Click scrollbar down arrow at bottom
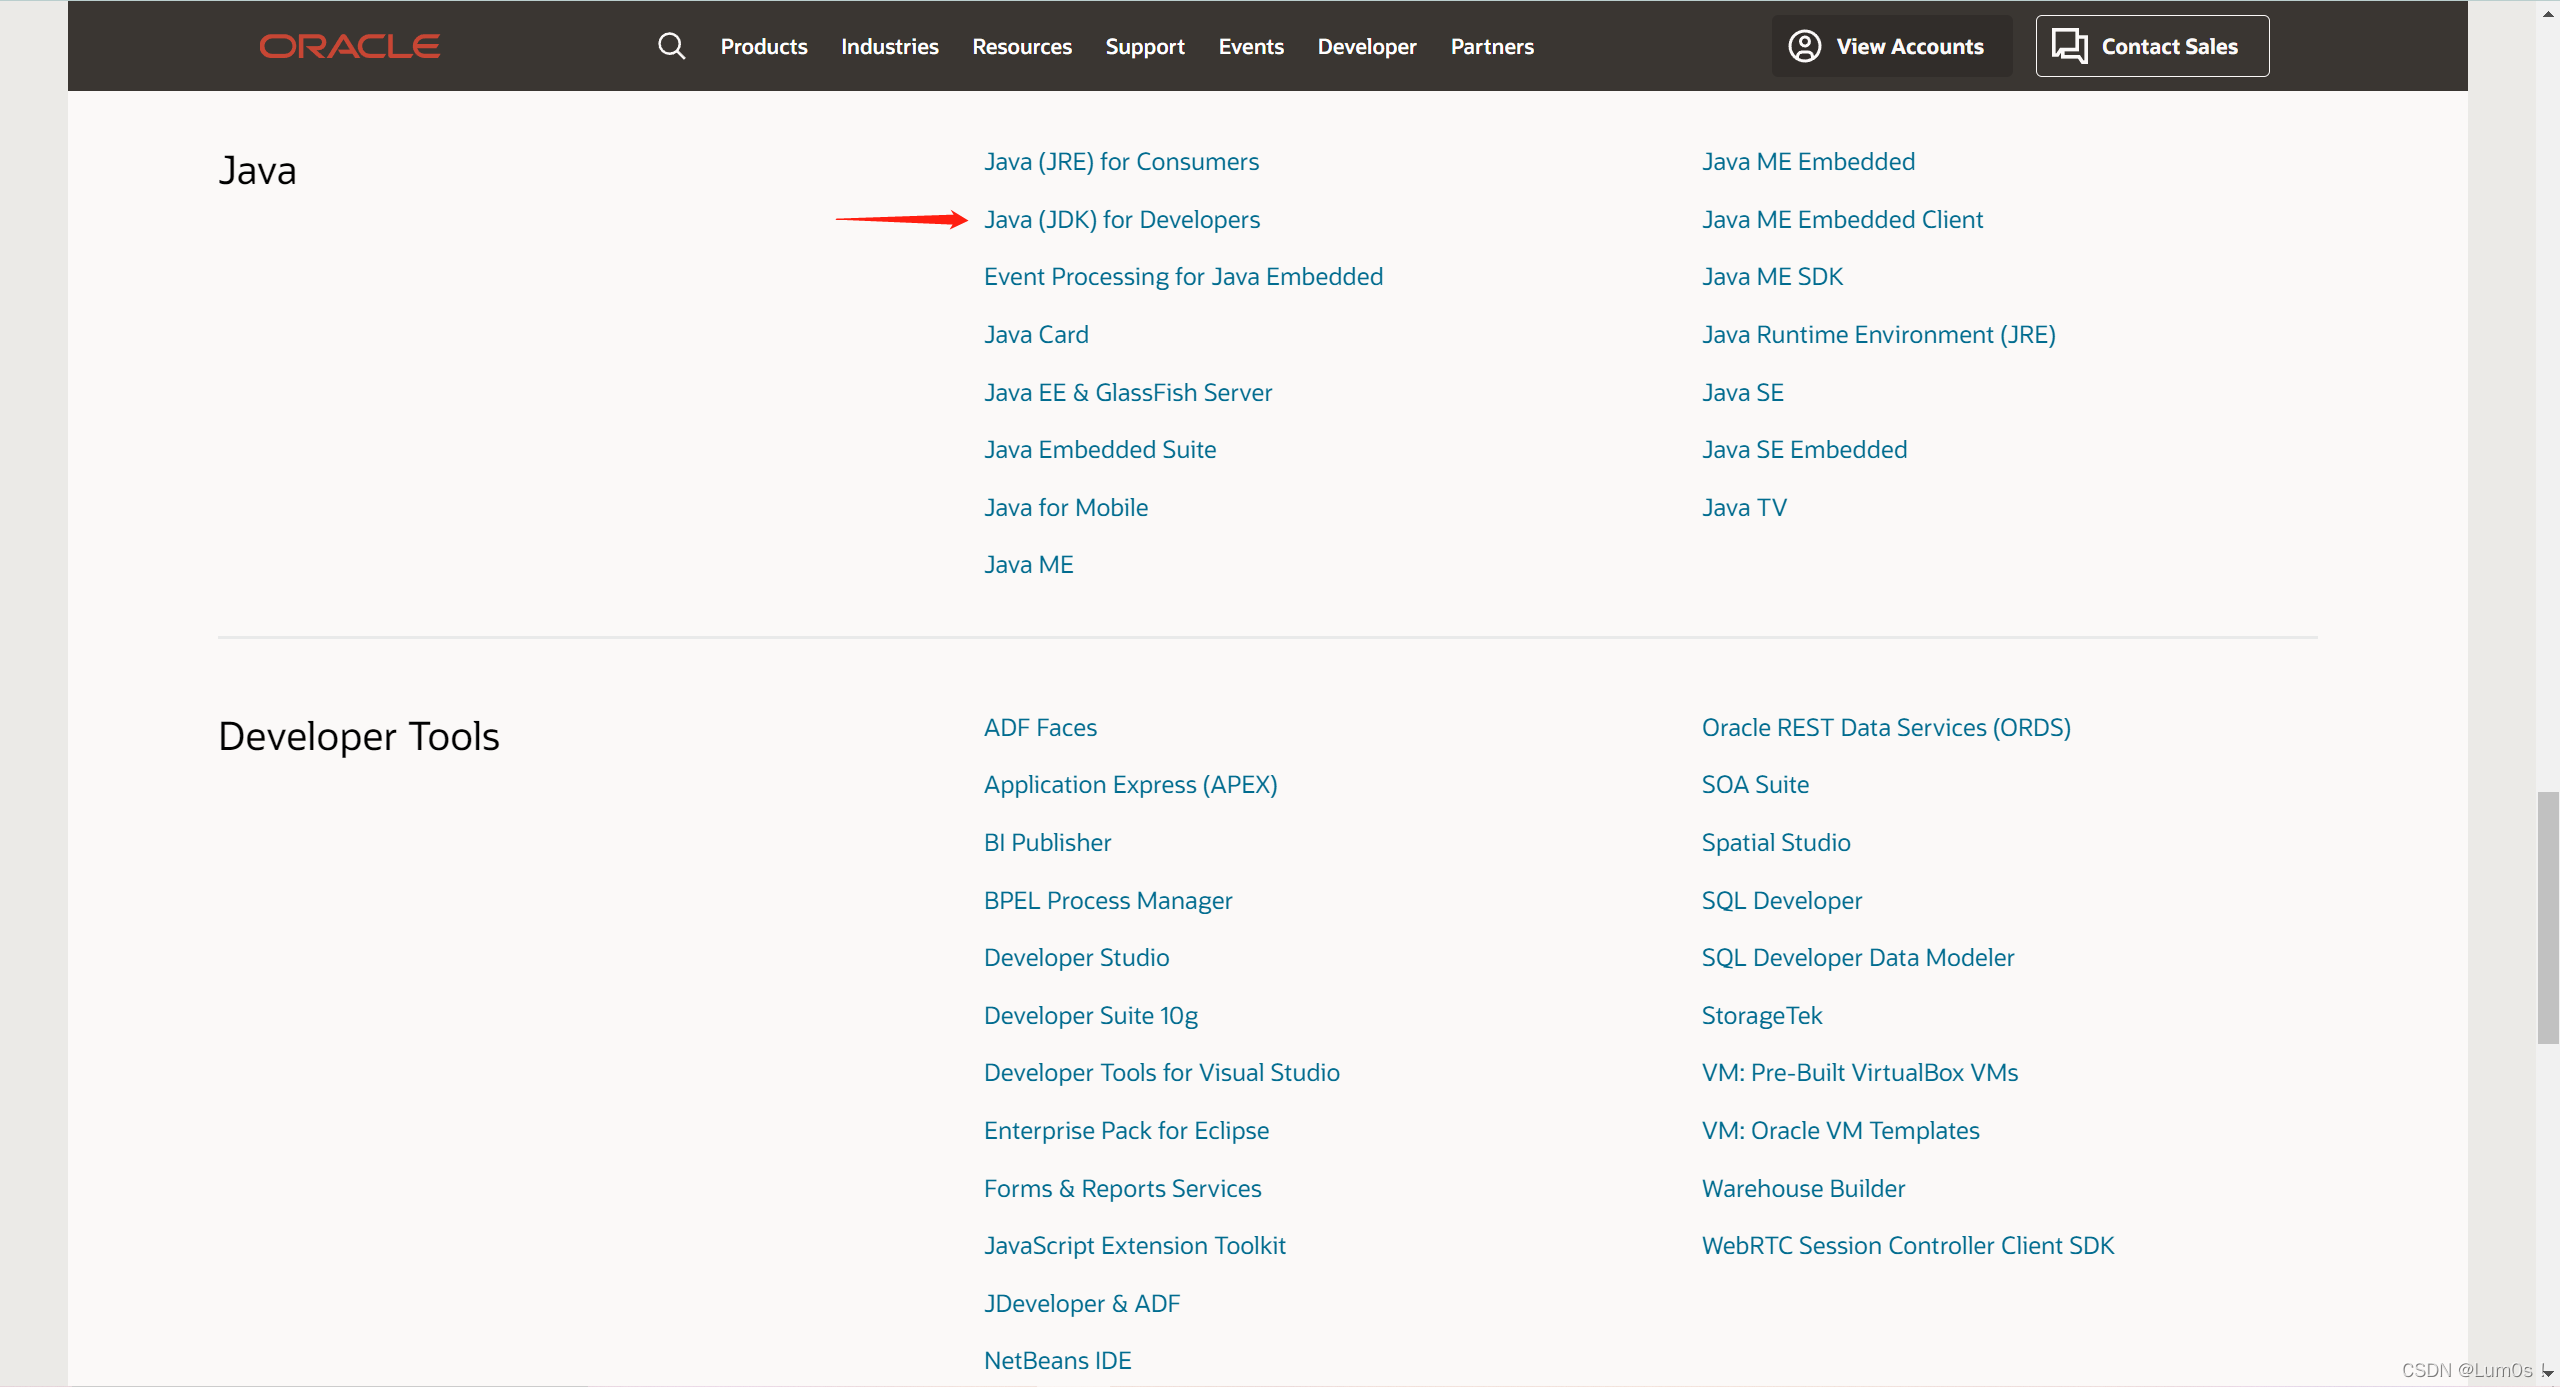This screenshot has width=2560, height=1387. [2547, 1373]
